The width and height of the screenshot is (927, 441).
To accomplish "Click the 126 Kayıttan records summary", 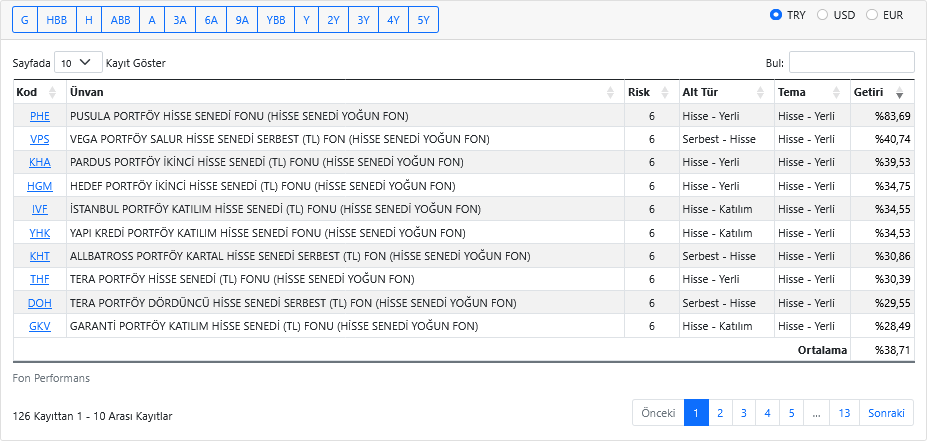I will pos(92,416).
